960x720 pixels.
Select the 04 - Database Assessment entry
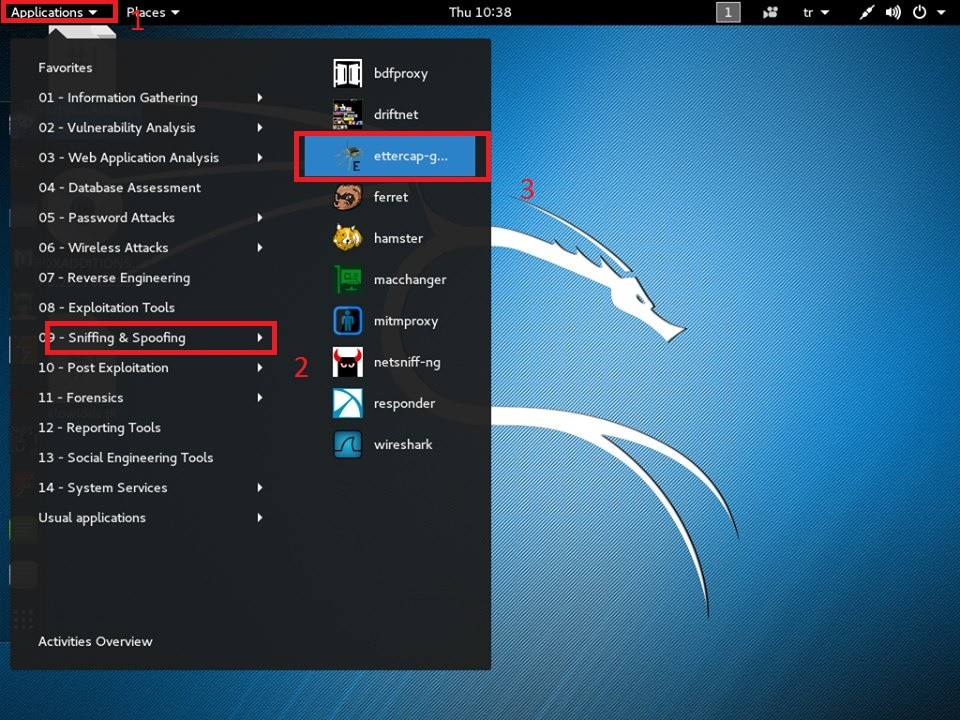[x=151, y=187]
